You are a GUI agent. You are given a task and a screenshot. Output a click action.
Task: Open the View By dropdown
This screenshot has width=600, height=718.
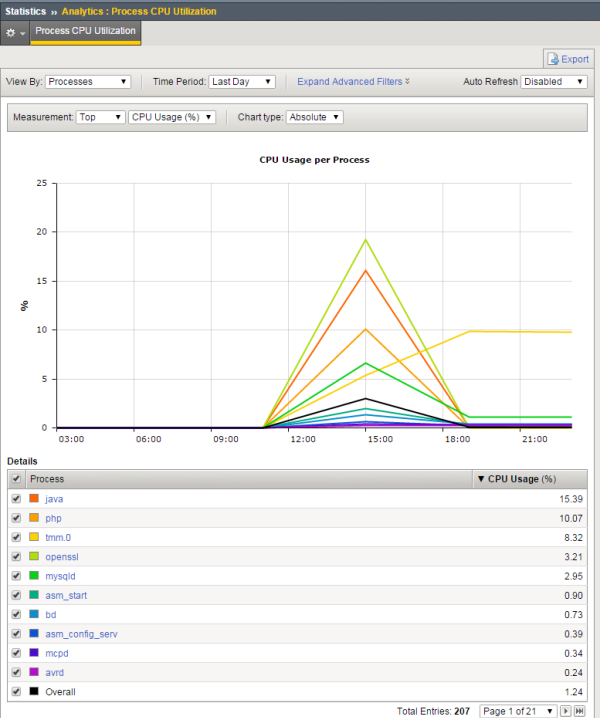(x=88, y=82)
